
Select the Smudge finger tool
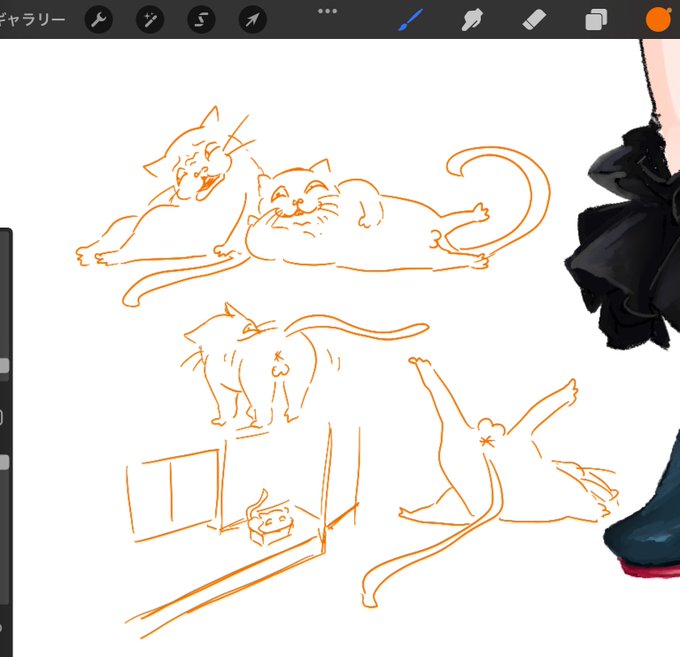472,20
